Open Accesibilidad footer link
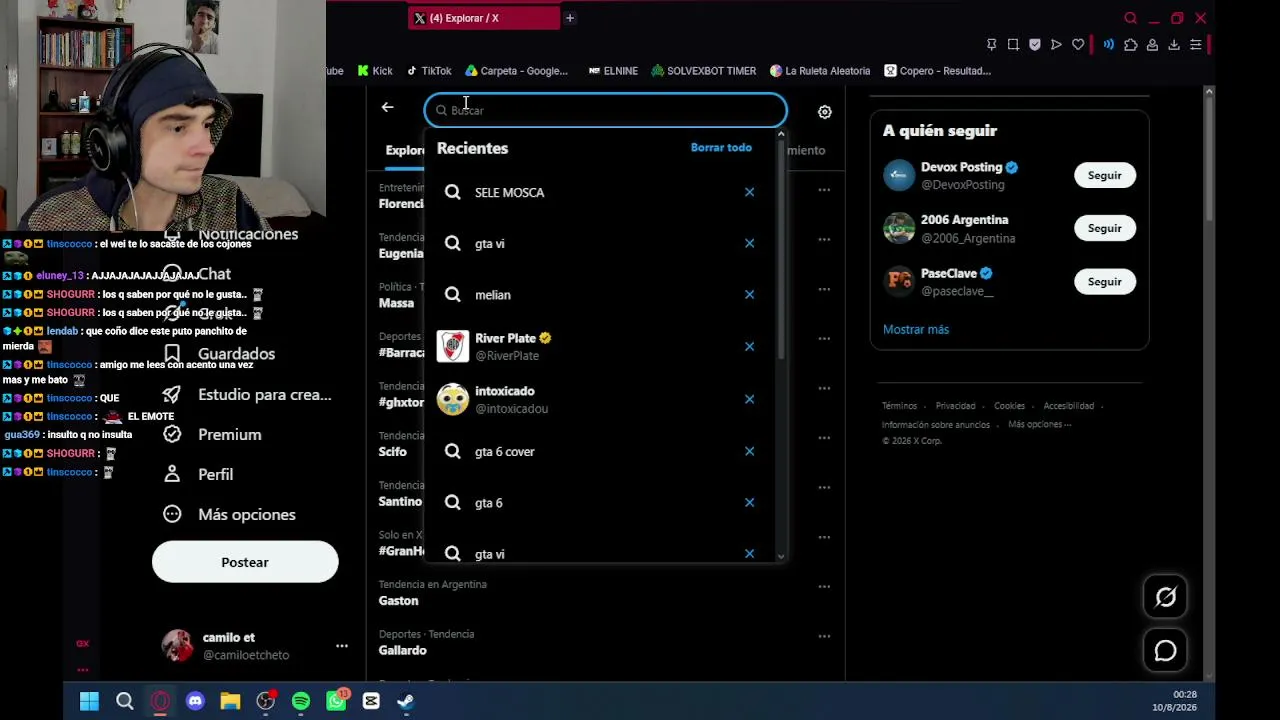Image resolution: width=1280 pixels, height=720 pixels. click(1068, 406)
